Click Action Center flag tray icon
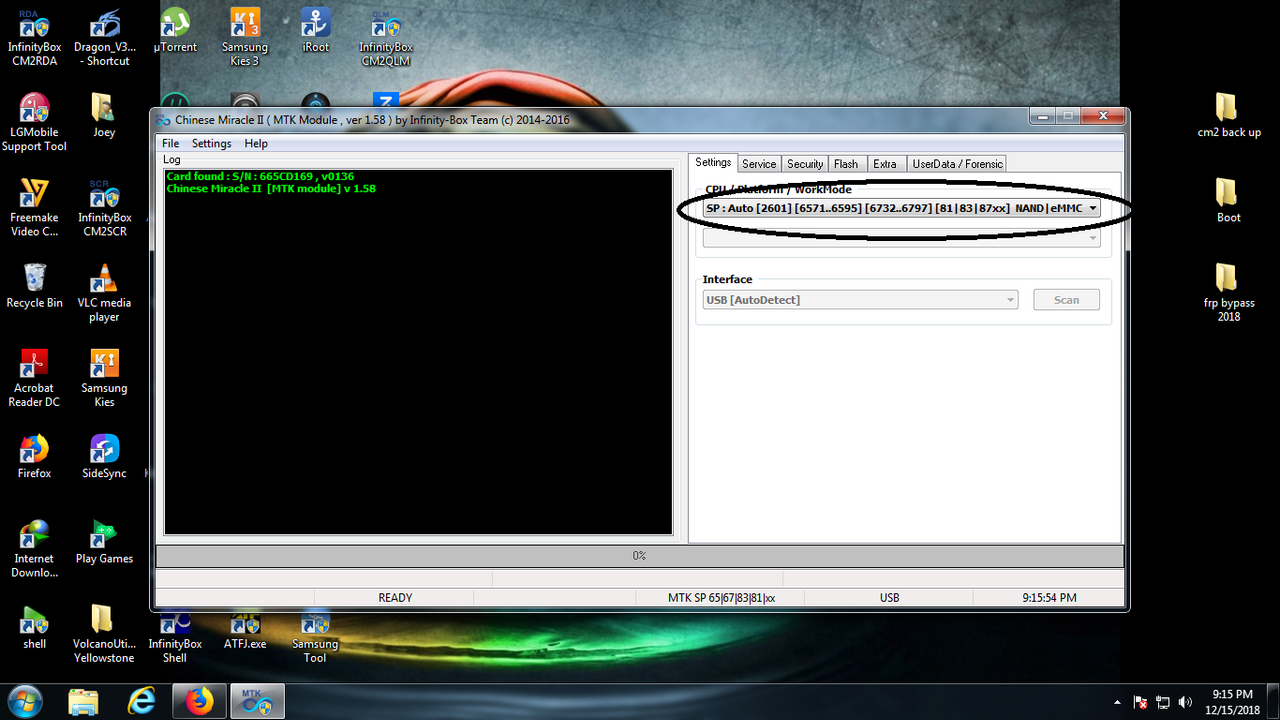1280x720 pixels. [1140, 702]
